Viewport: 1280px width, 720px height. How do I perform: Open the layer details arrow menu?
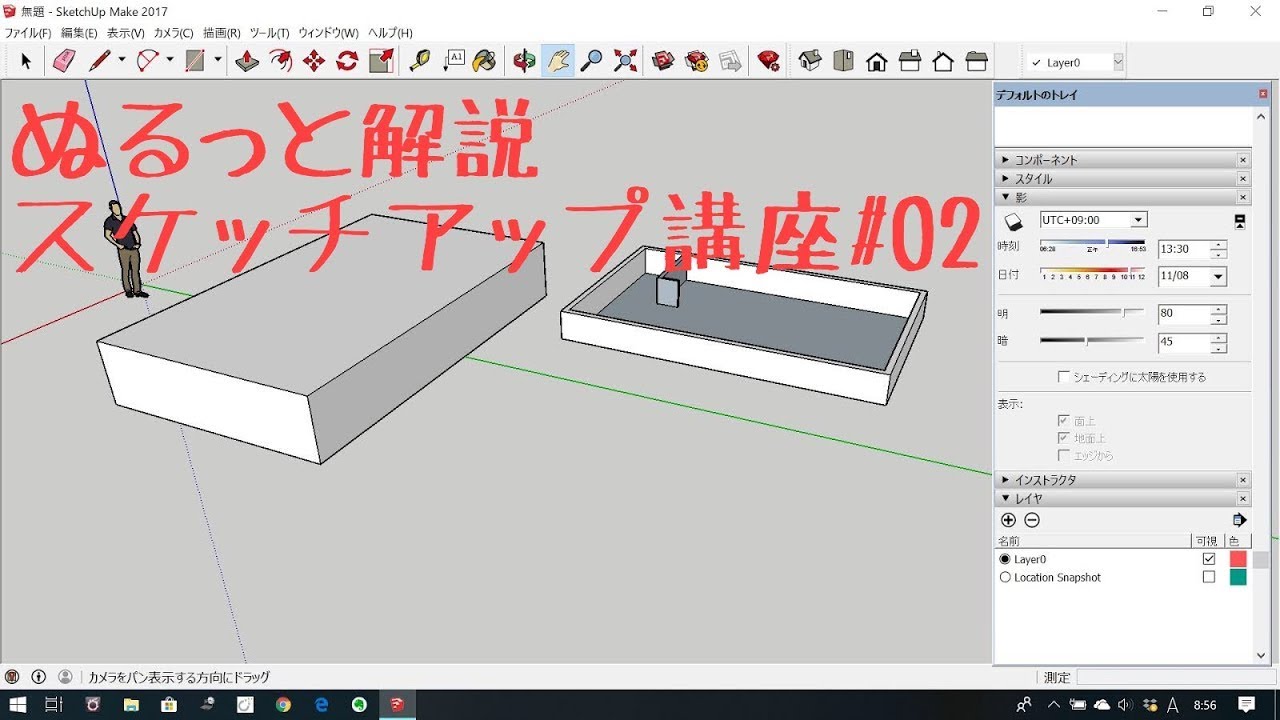[1240, 520]
